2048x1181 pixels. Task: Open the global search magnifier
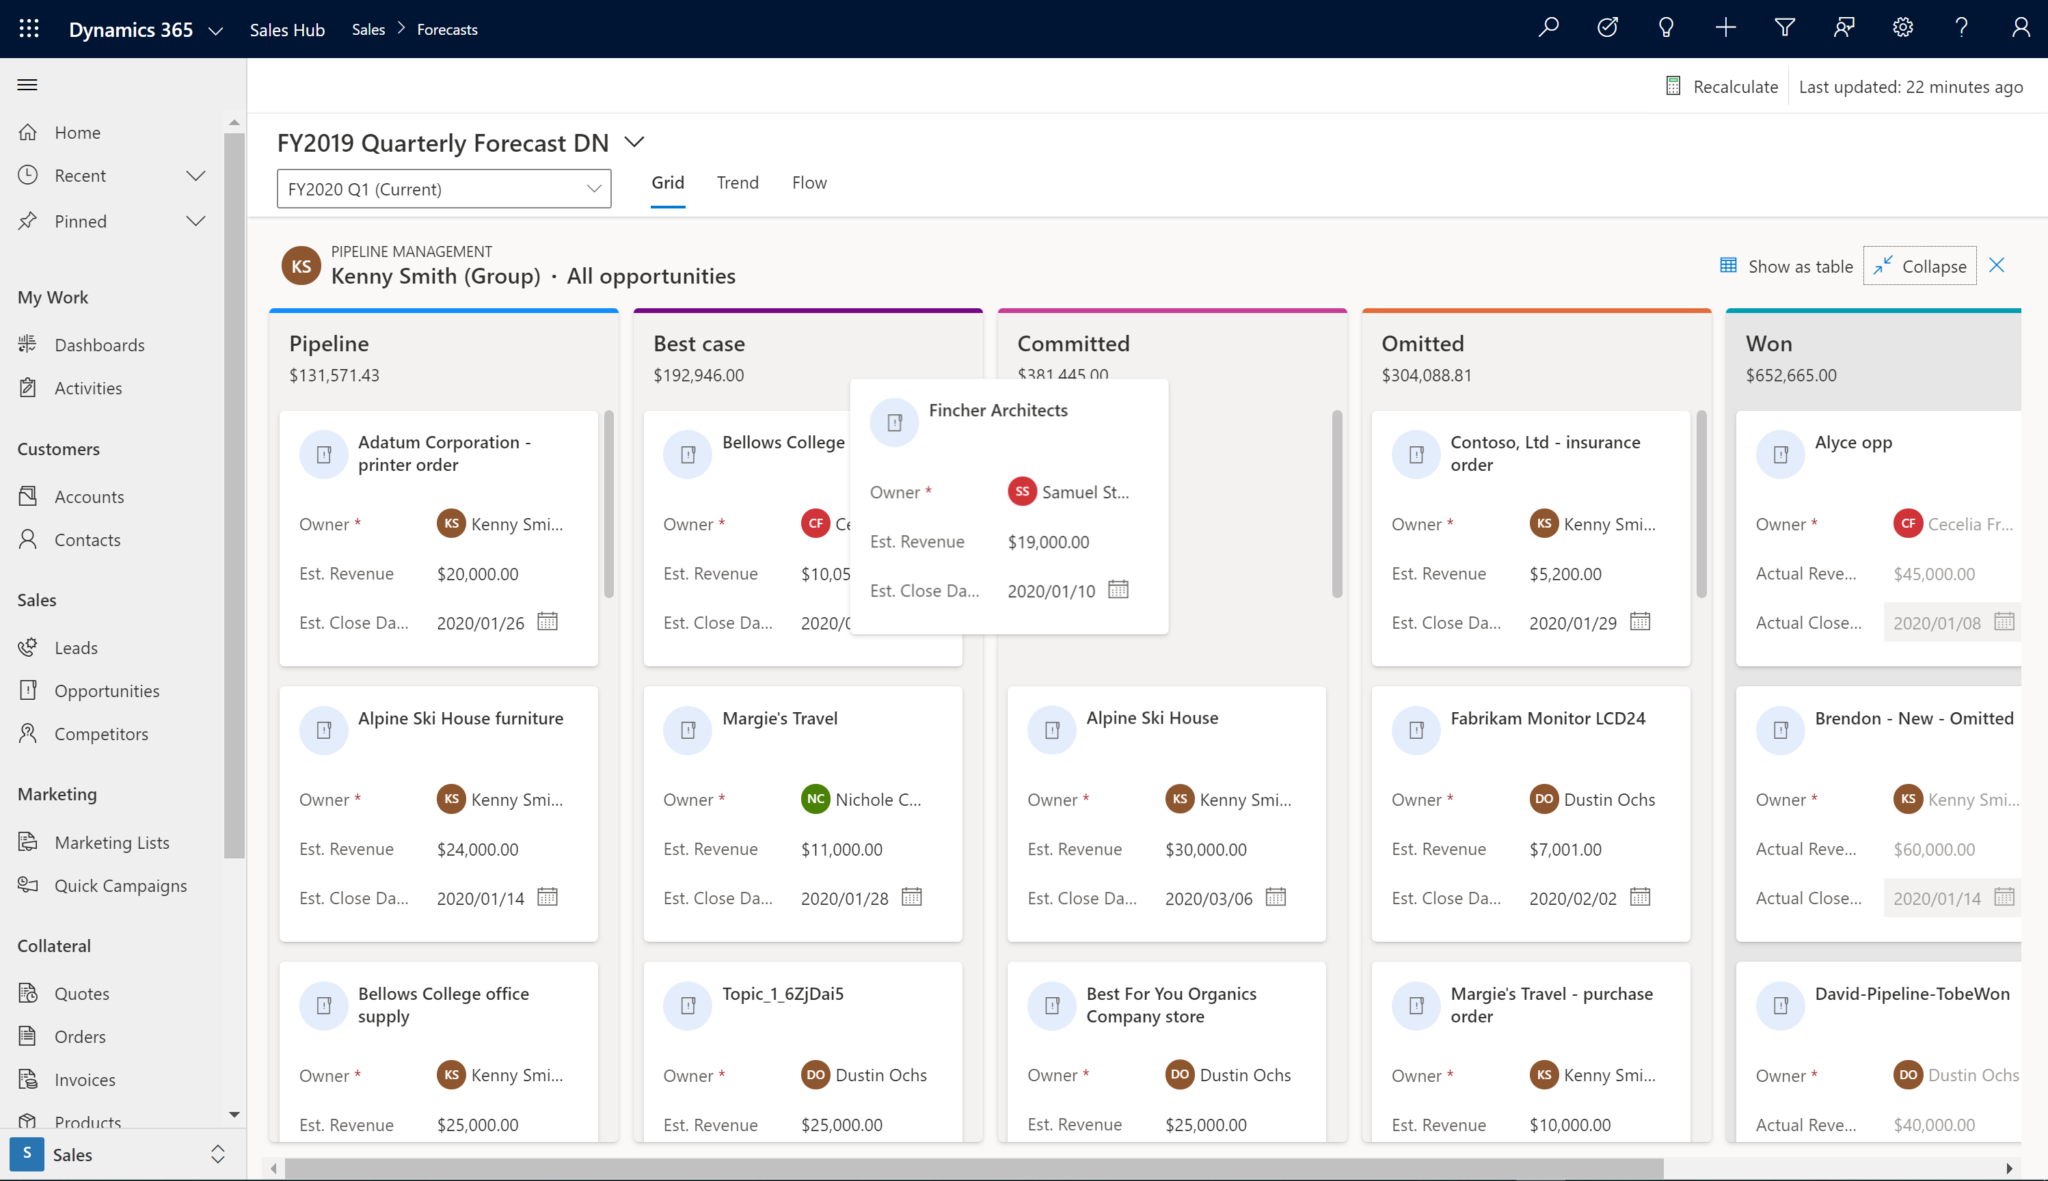[x=1547, y=27]
